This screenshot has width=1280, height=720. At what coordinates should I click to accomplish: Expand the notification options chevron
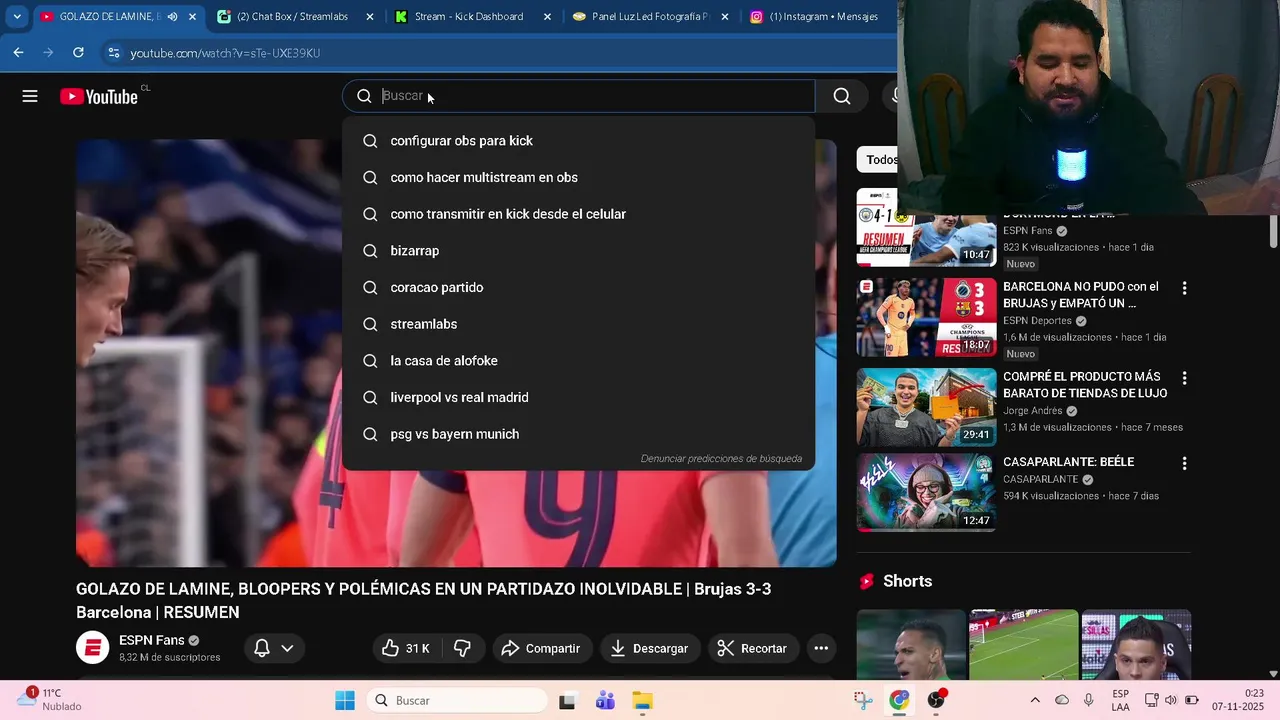287,648
